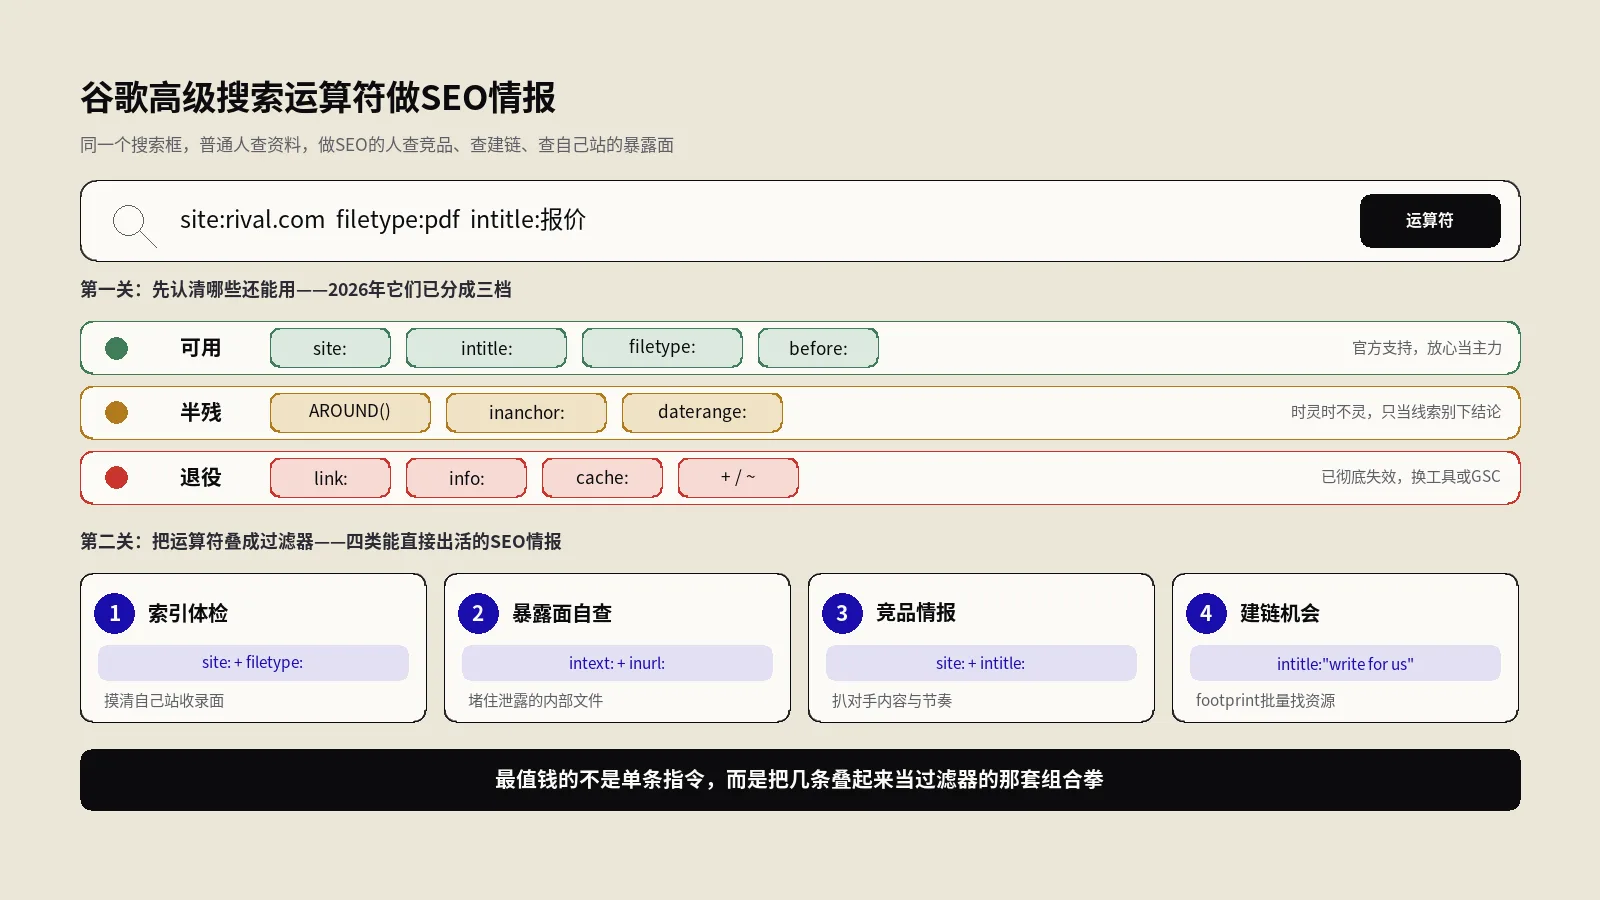The height and width of the screenshot is (900, 1600).
Task: Select the AROUND() operator chip
Action: pos(350,412)
